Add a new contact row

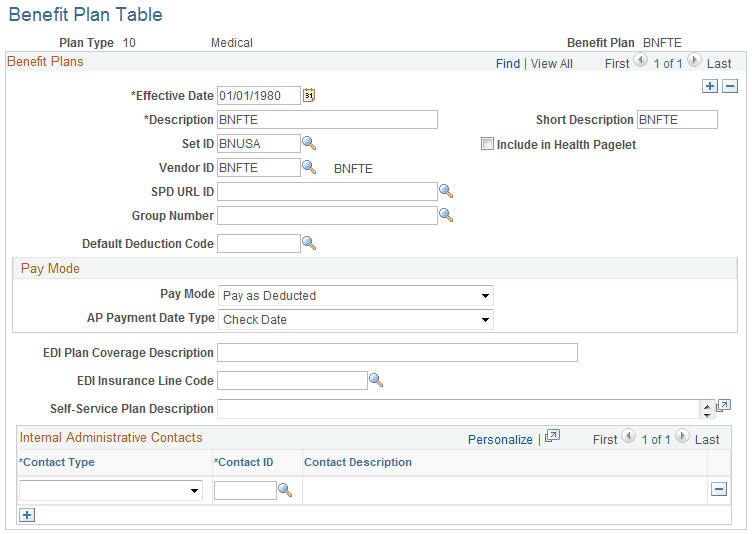click(27, 515)
